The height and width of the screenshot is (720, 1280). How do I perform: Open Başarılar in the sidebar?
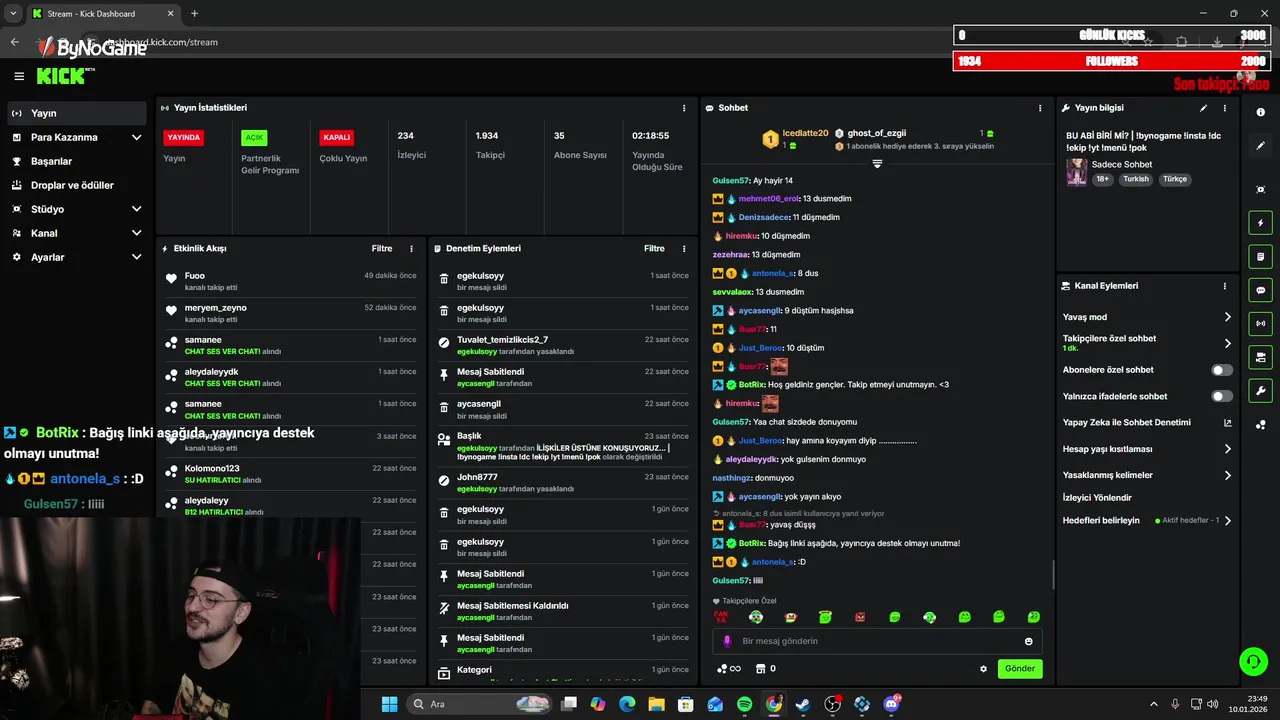coord(76,161)
